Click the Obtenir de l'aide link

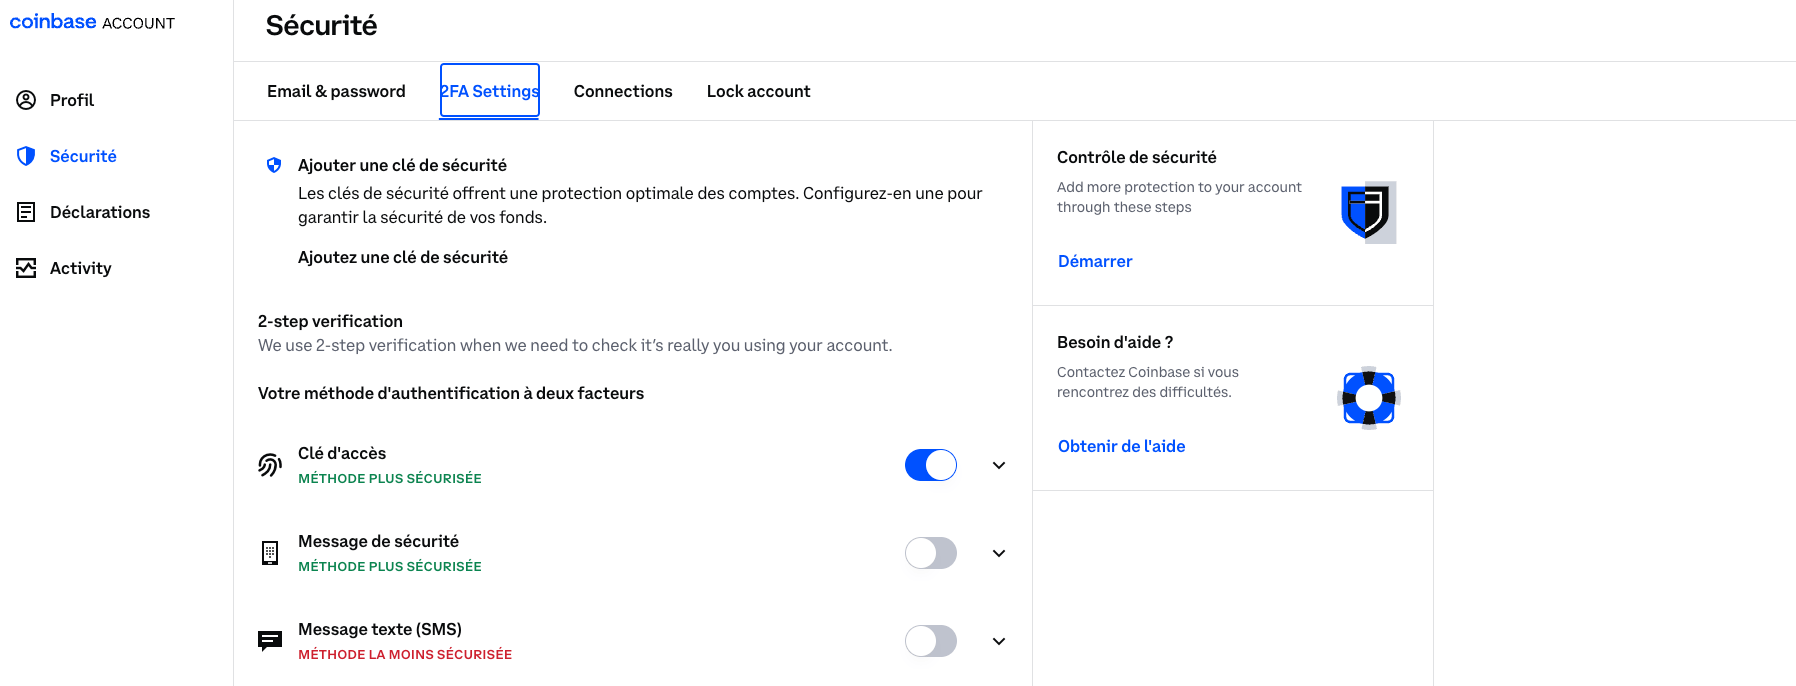coord(1121,446)
